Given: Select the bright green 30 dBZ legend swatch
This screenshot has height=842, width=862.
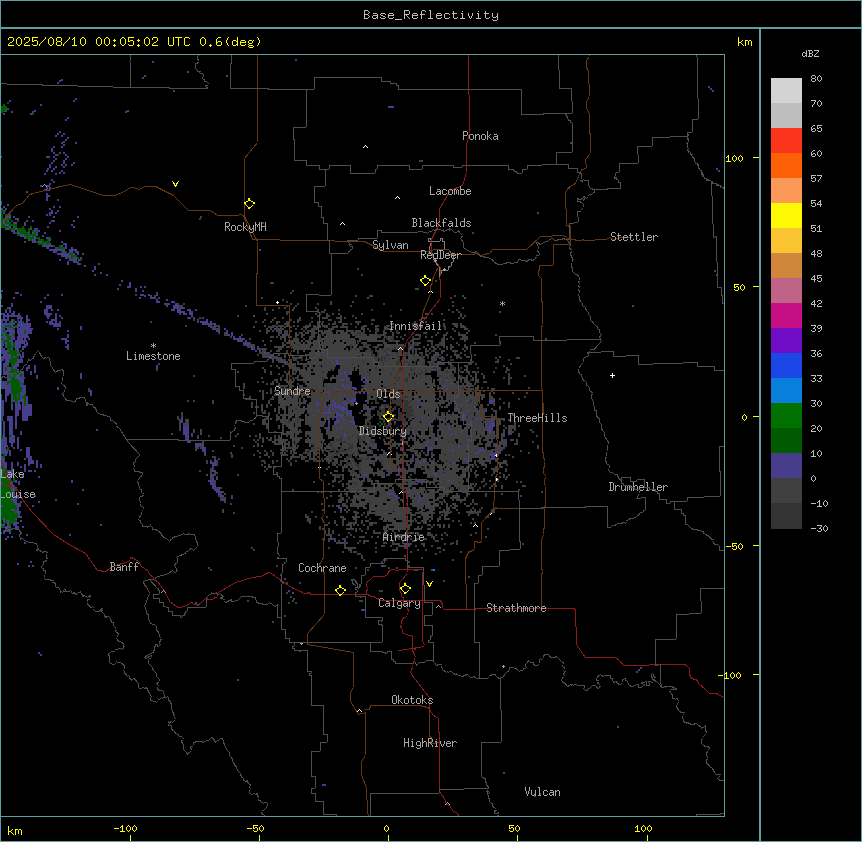Looking at the screenshot, I should coord(786,416).
